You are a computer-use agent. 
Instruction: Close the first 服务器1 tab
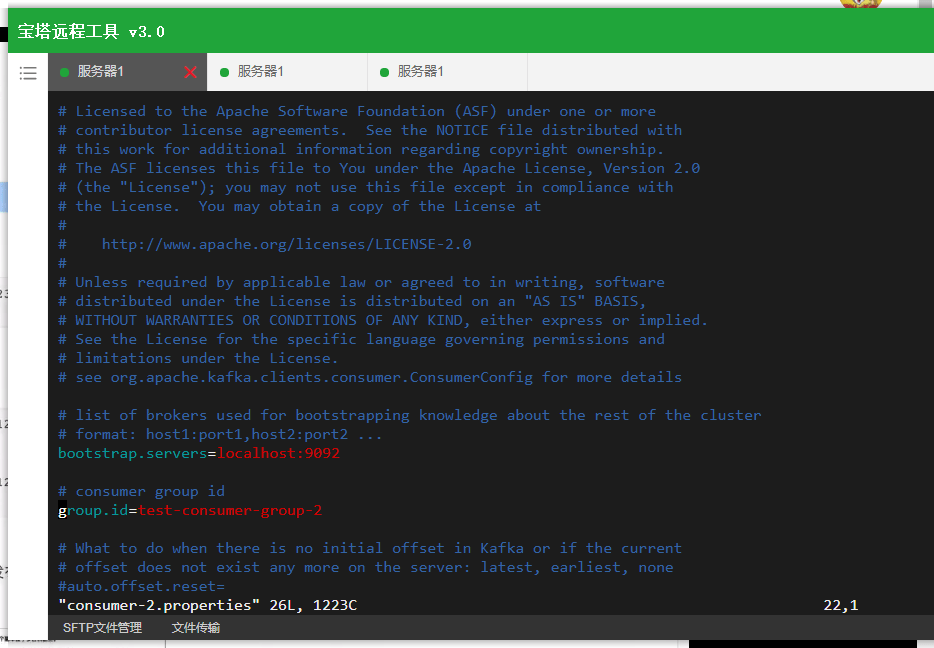(x=191, y=72)
